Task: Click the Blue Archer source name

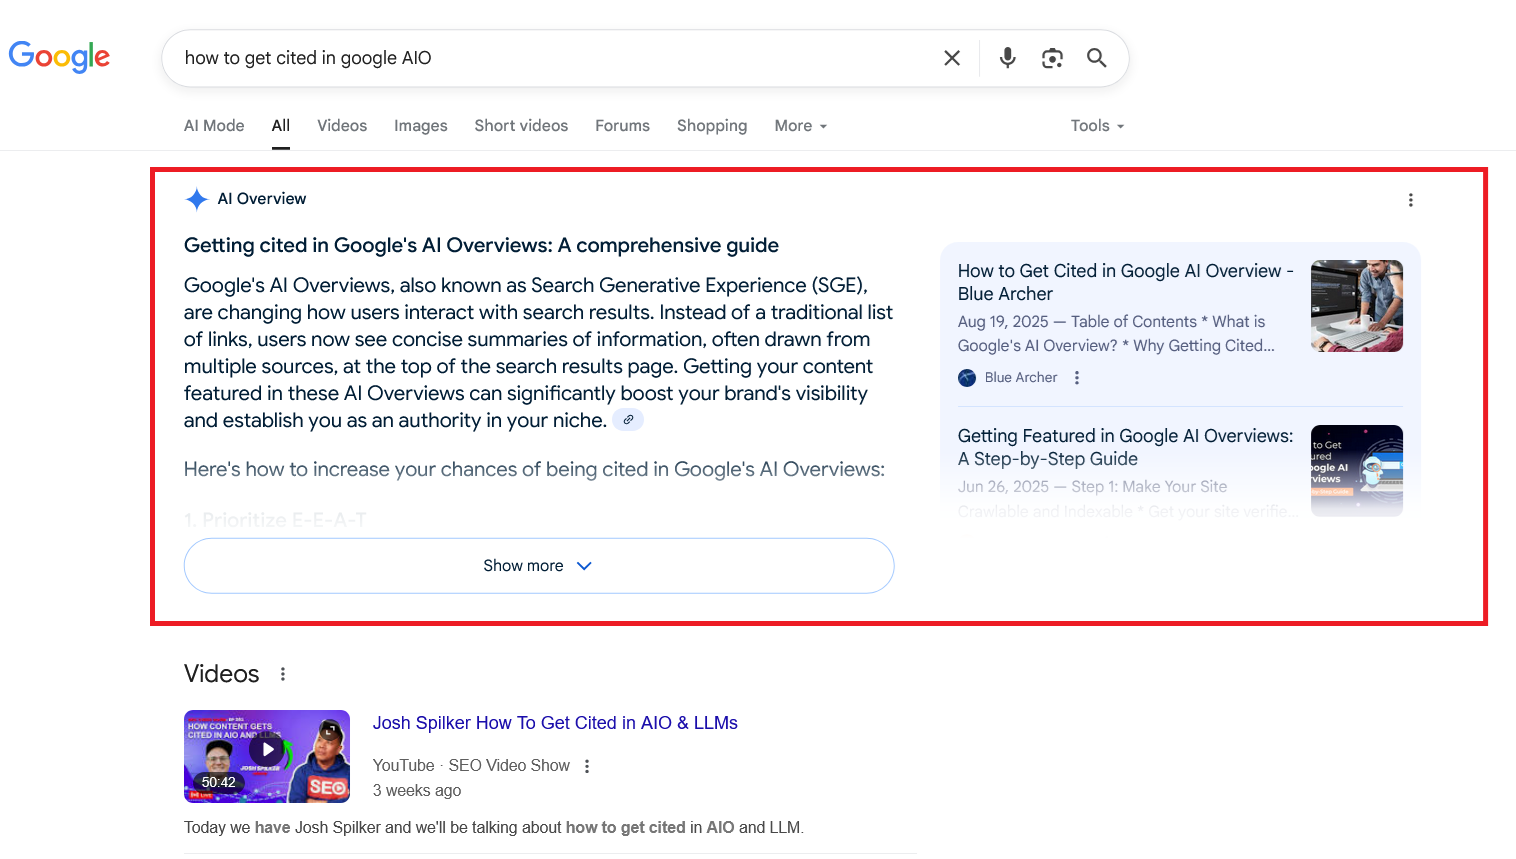Action: 1021,378
